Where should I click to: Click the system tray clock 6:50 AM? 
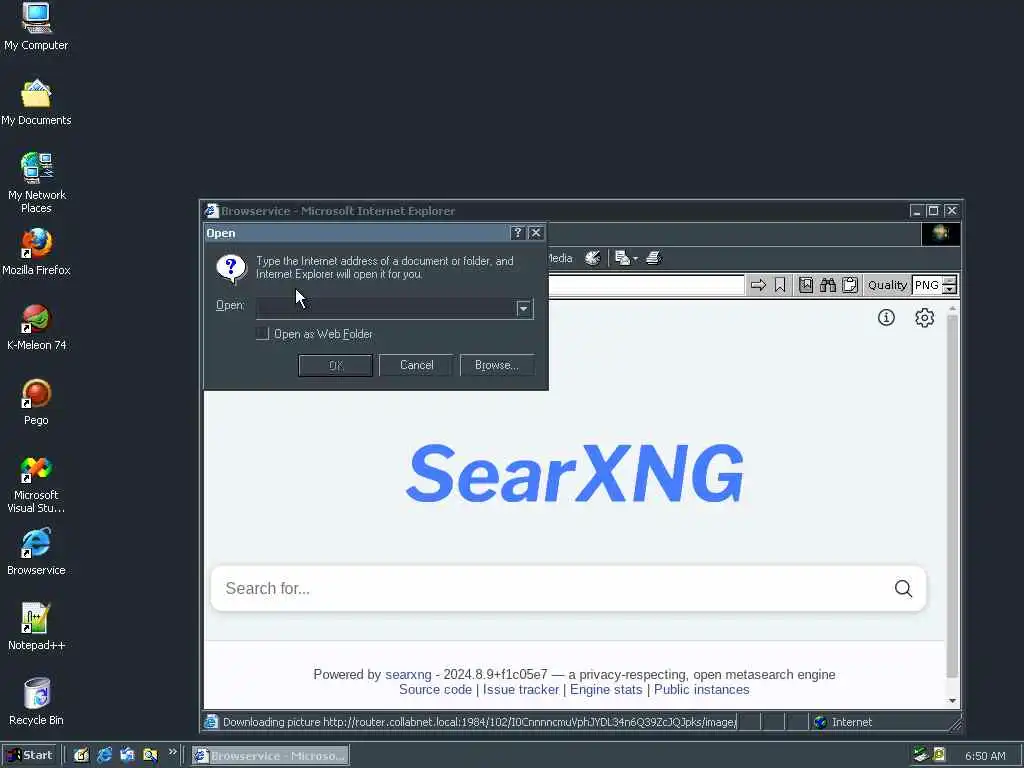985,756
